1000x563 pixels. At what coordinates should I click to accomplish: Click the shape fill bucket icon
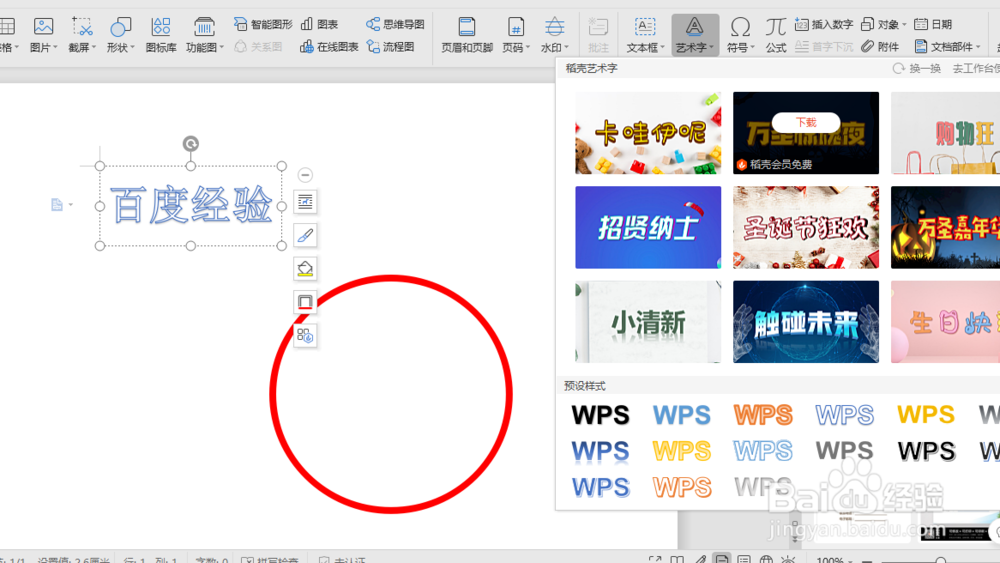click(x=305, y=268)
